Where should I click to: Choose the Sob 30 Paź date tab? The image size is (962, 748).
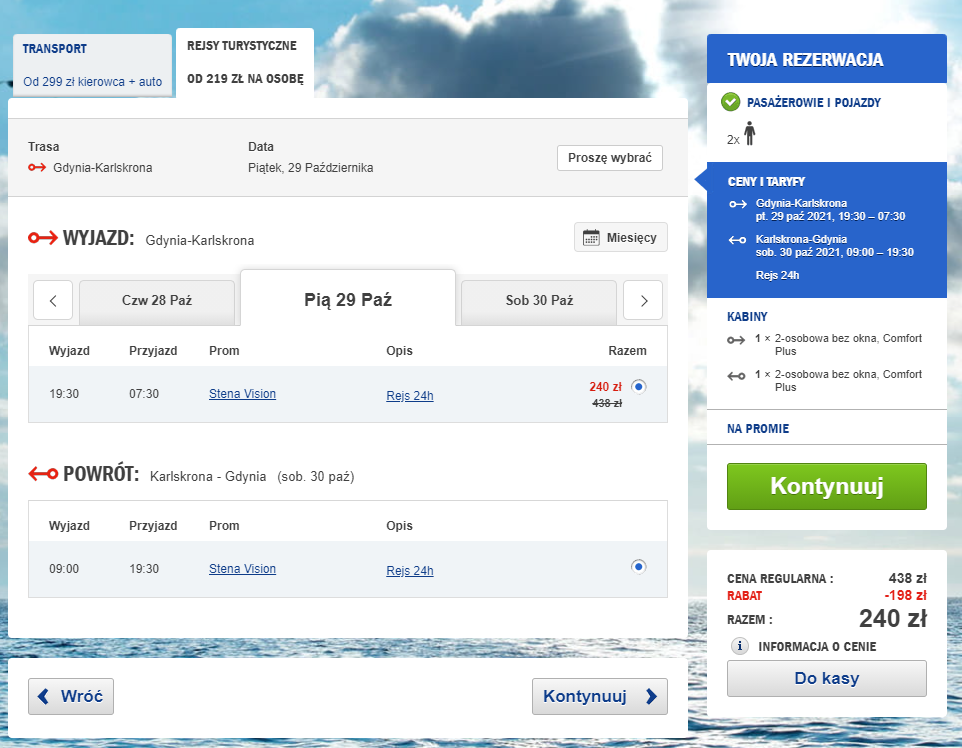[x=538, y=300]
